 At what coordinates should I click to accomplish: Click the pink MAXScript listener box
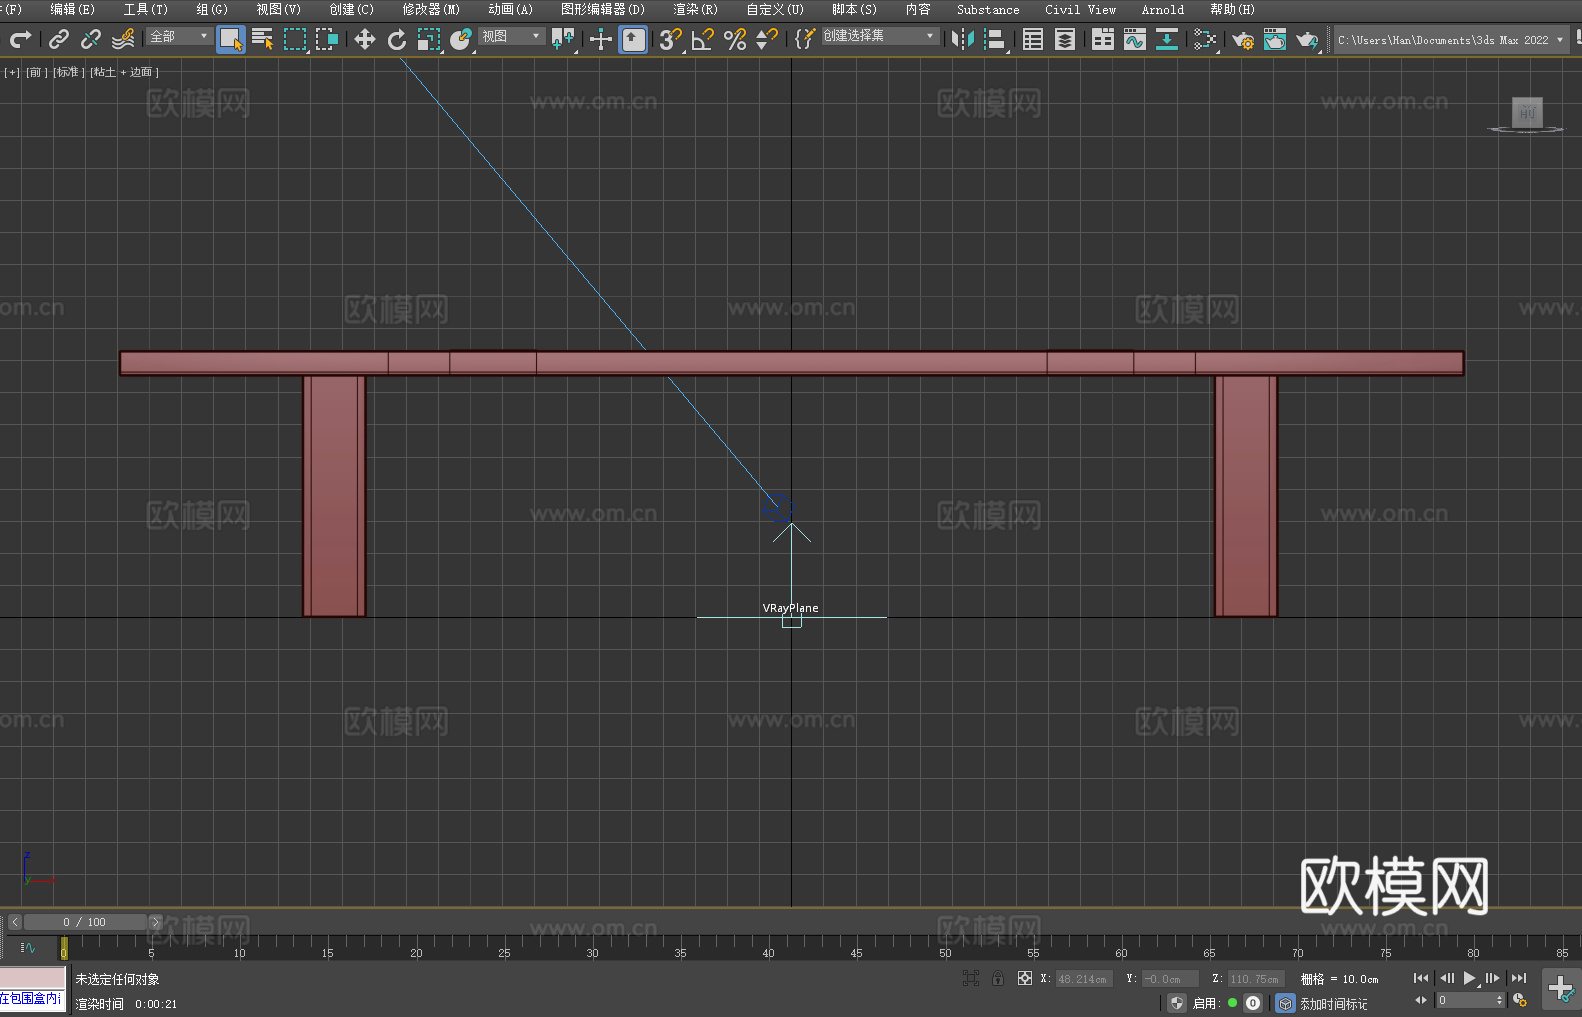(33, 978)
